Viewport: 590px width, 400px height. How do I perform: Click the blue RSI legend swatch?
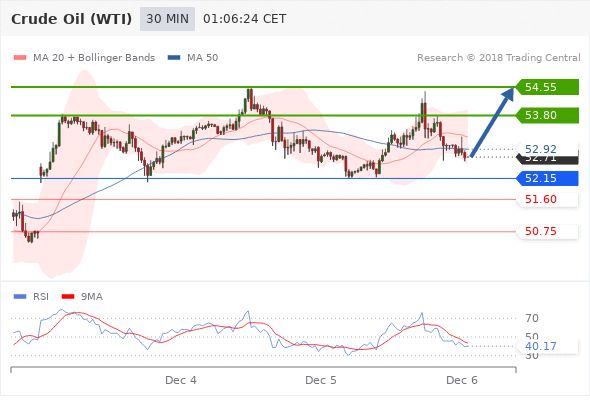(20, 297)
